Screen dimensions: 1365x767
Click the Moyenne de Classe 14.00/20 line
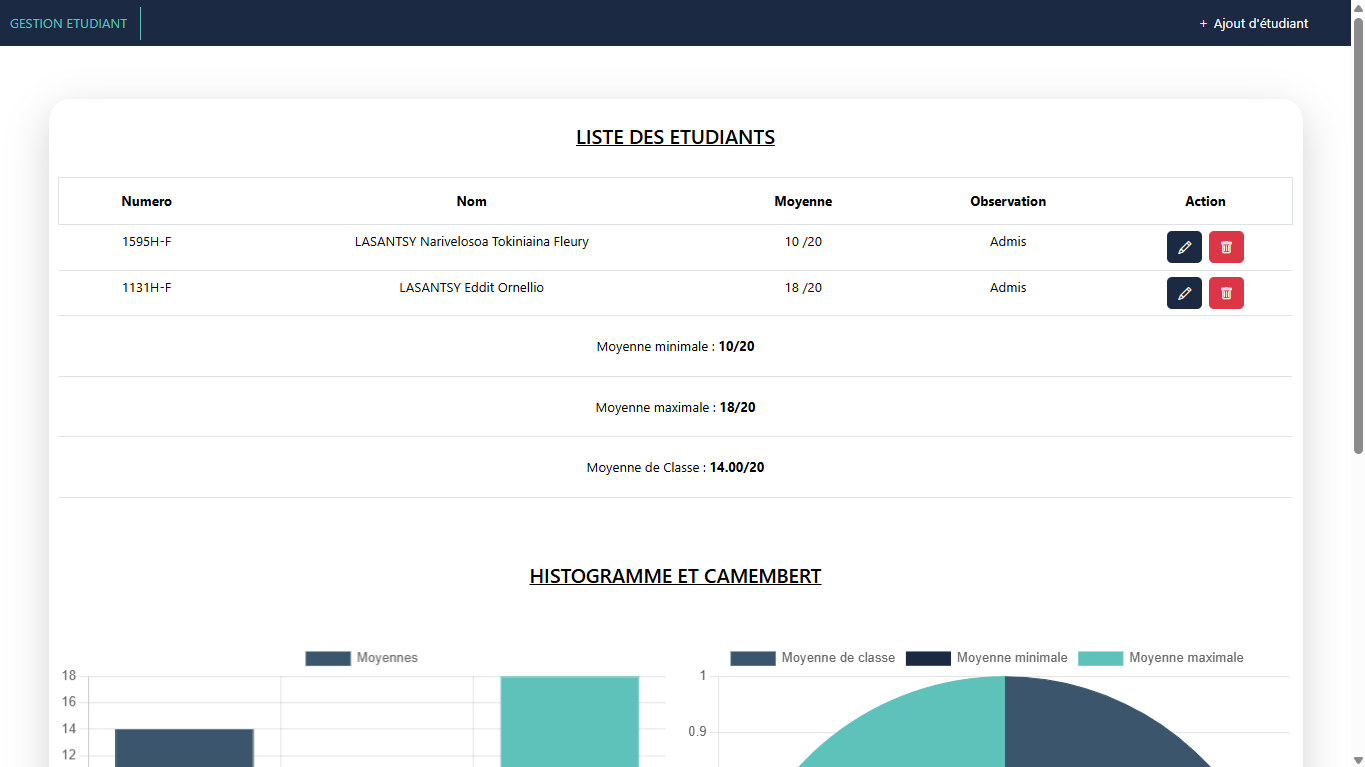tap(675, 467)
